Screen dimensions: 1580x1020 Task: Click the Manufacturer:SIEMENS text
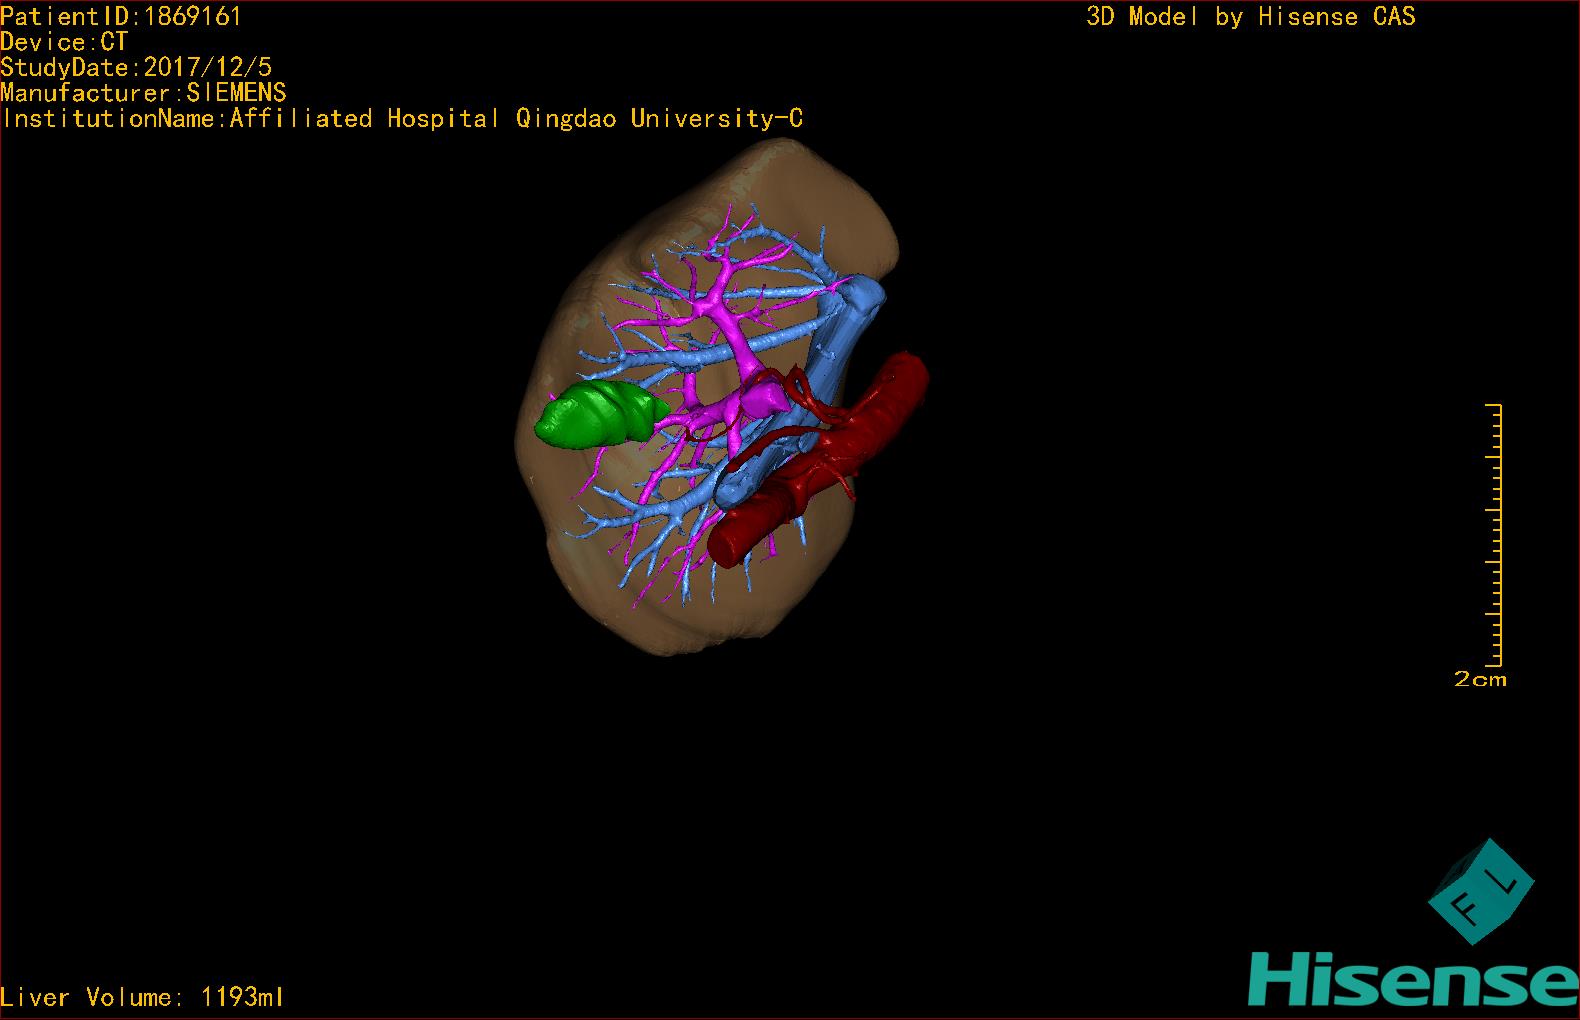[143, 93]
